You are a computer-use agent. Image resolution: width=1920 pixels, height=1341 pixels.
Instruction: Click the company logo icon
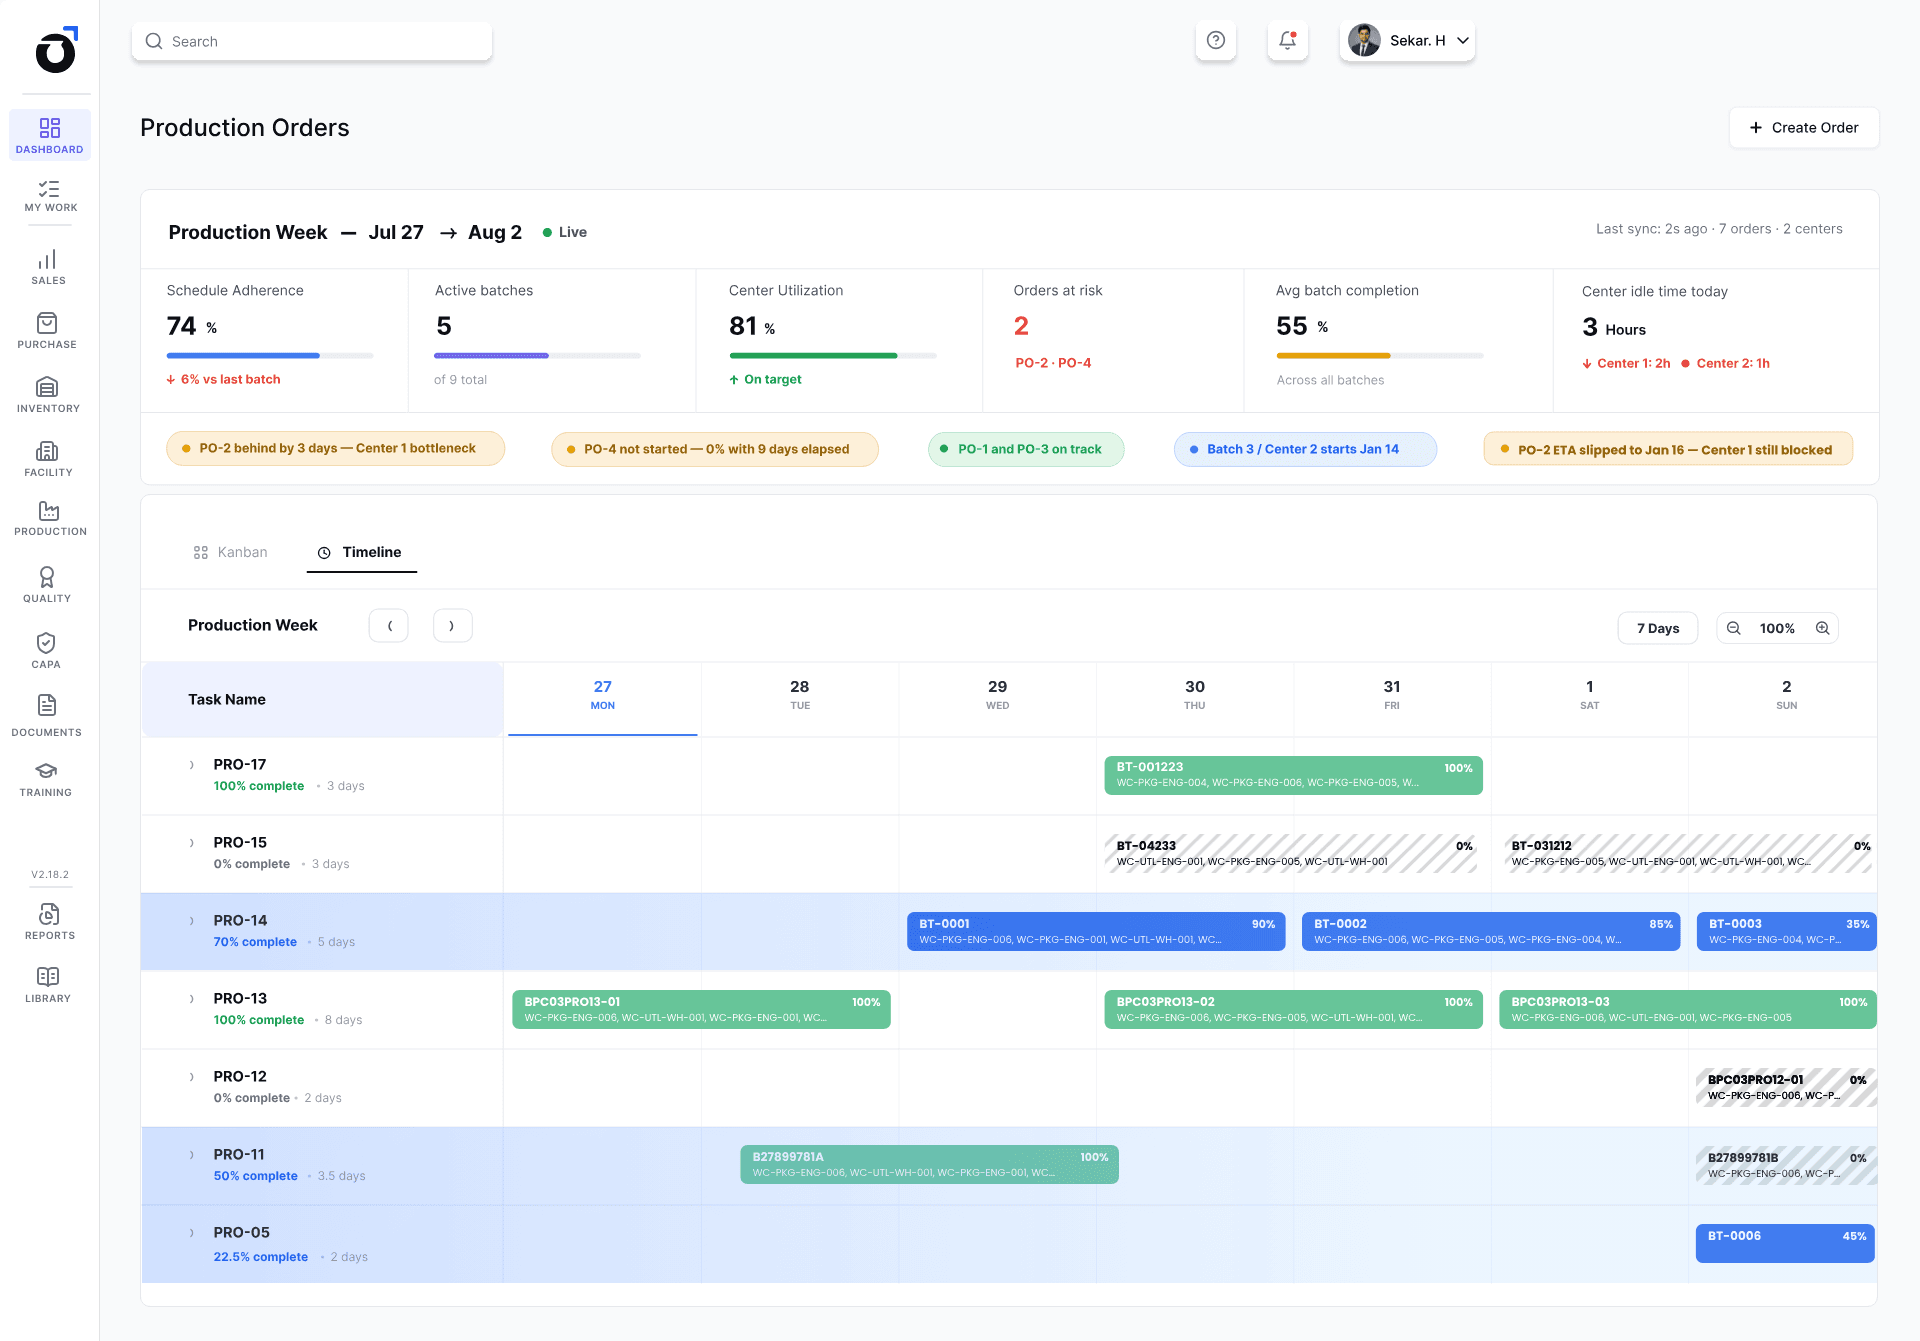point(56,50)
